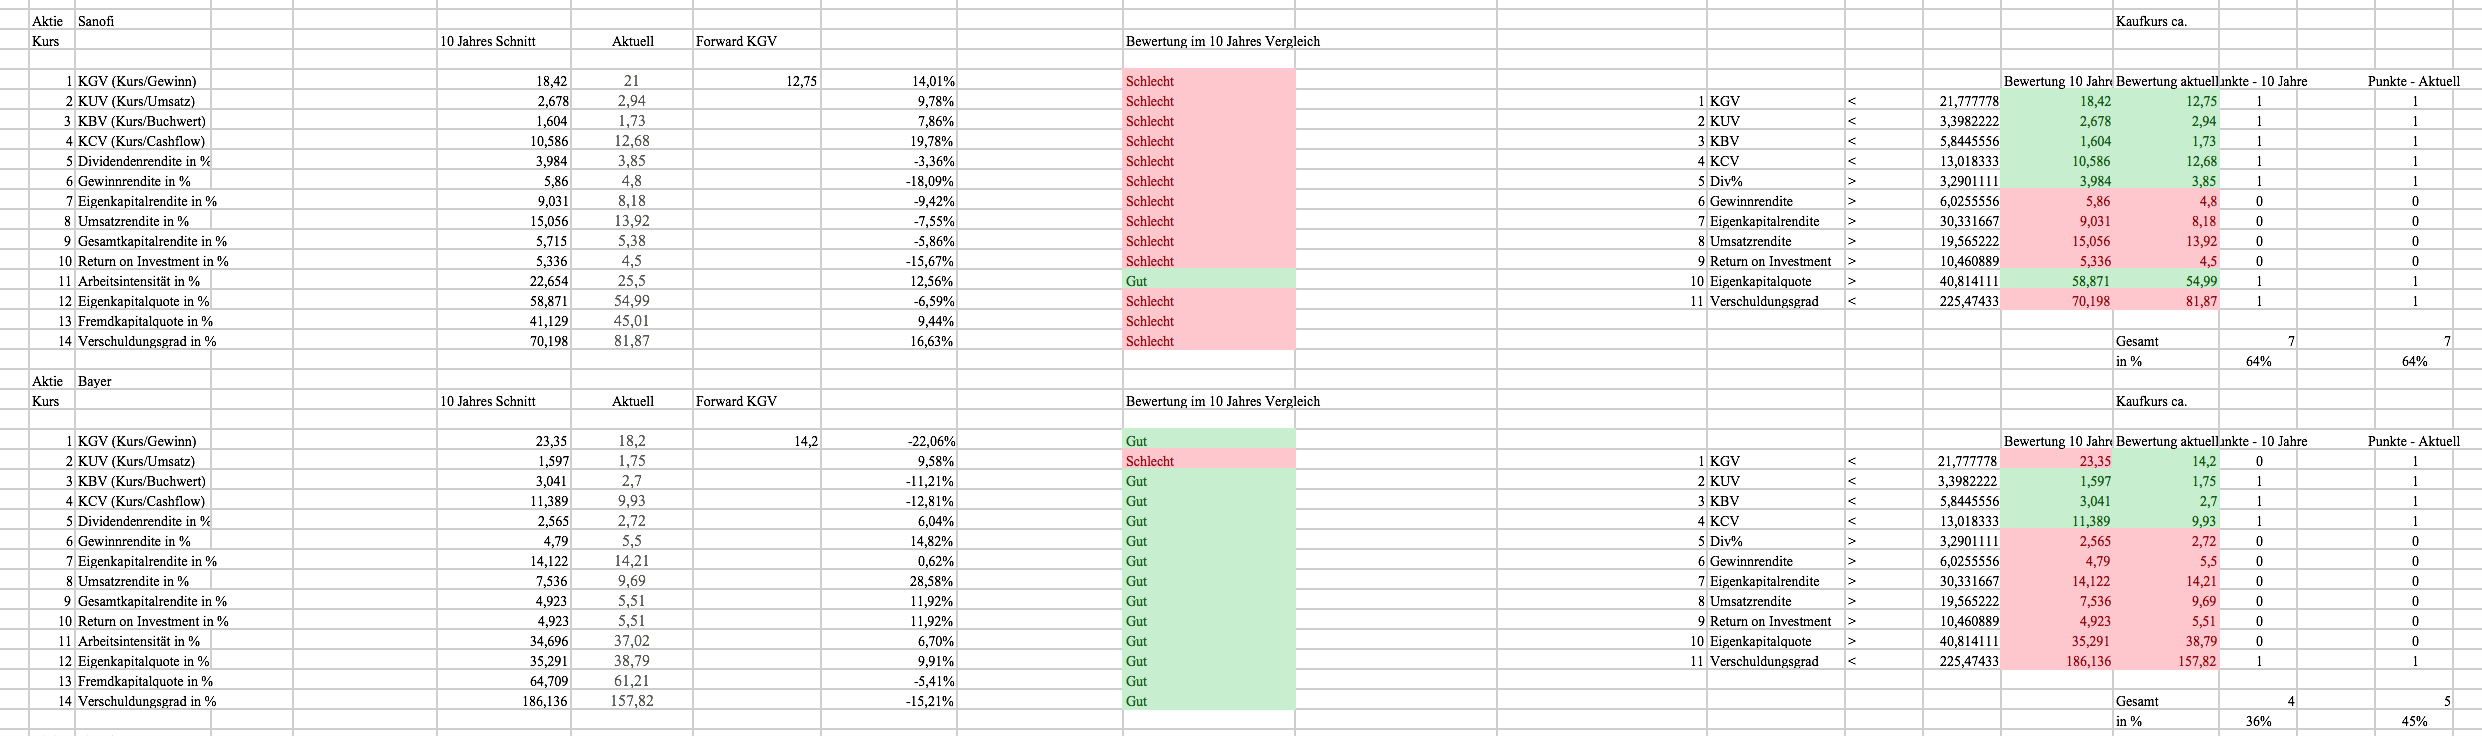Select the 45% total cell for Bayer
The image size is (2482, 736).
click(x=2414, y=721)
